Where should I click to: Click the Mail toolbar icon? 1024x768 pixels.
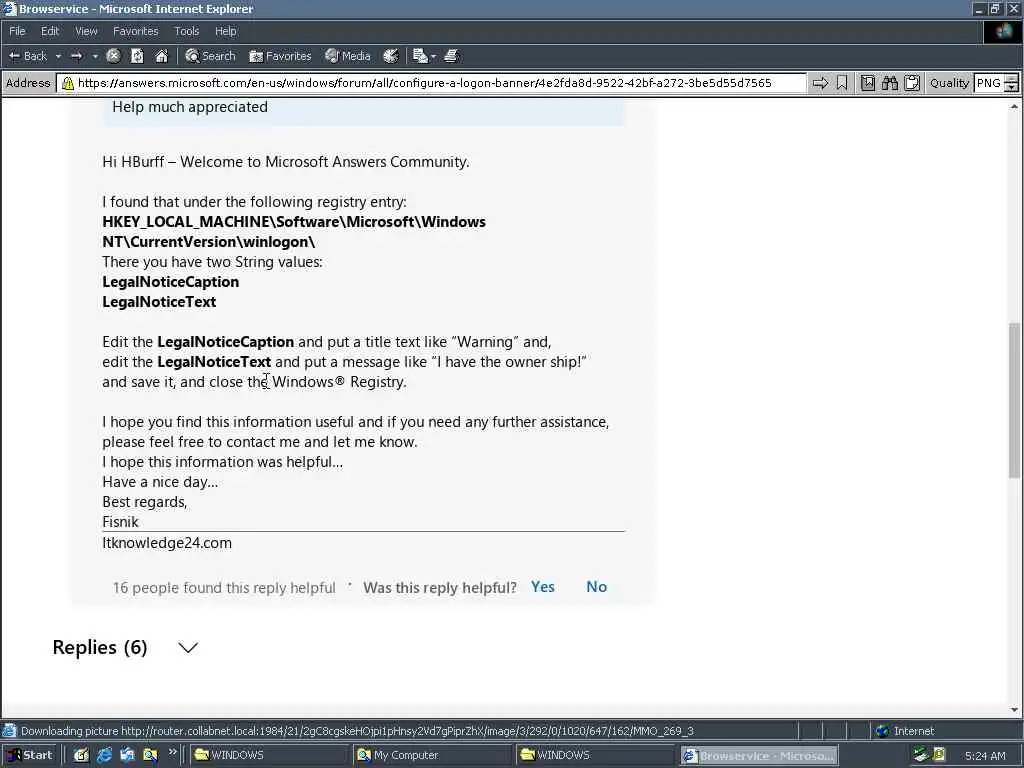coord(420,56)
